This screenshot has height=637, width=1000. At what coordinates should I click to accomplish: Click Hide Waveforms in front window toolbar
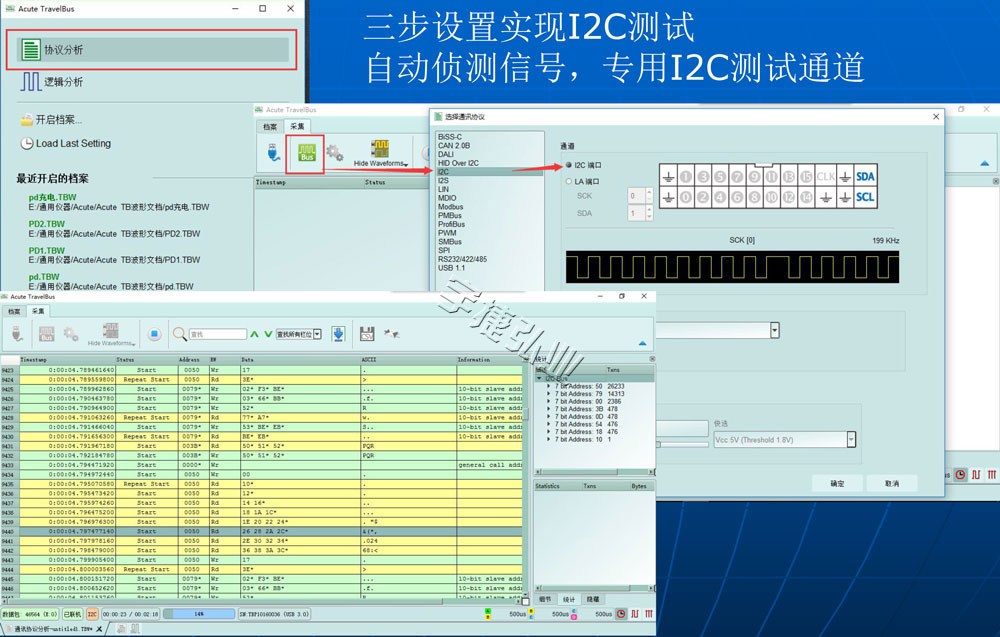point(111,334)
